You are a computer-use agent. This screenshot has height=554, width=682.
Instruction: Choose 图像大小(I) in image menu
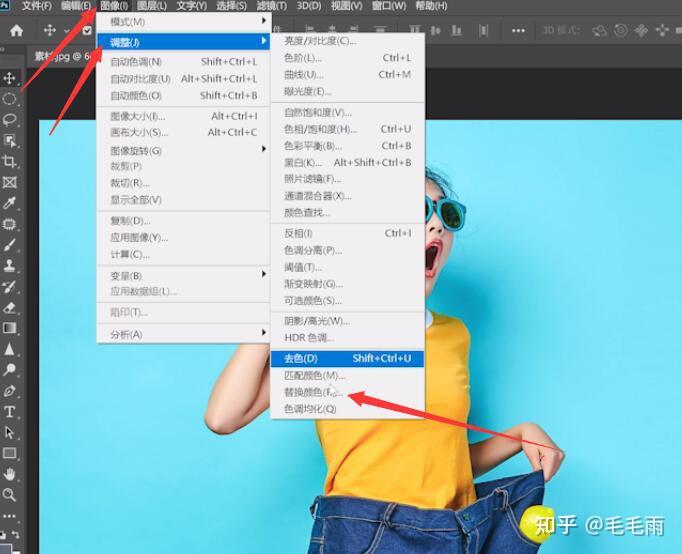coord(184,116)
